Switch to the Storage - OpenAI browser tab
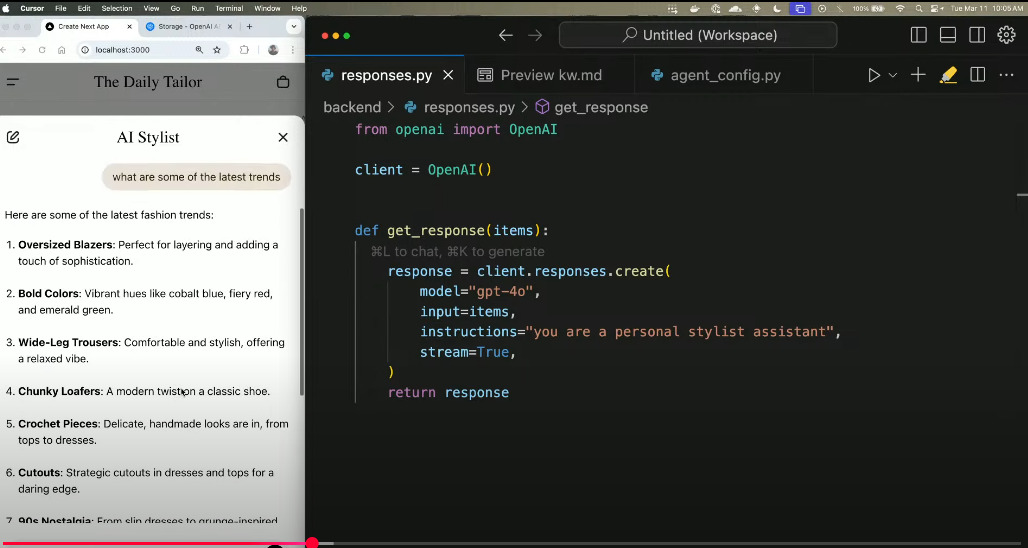The height and width of the screenshot is (548, 1028). [189, 27]
